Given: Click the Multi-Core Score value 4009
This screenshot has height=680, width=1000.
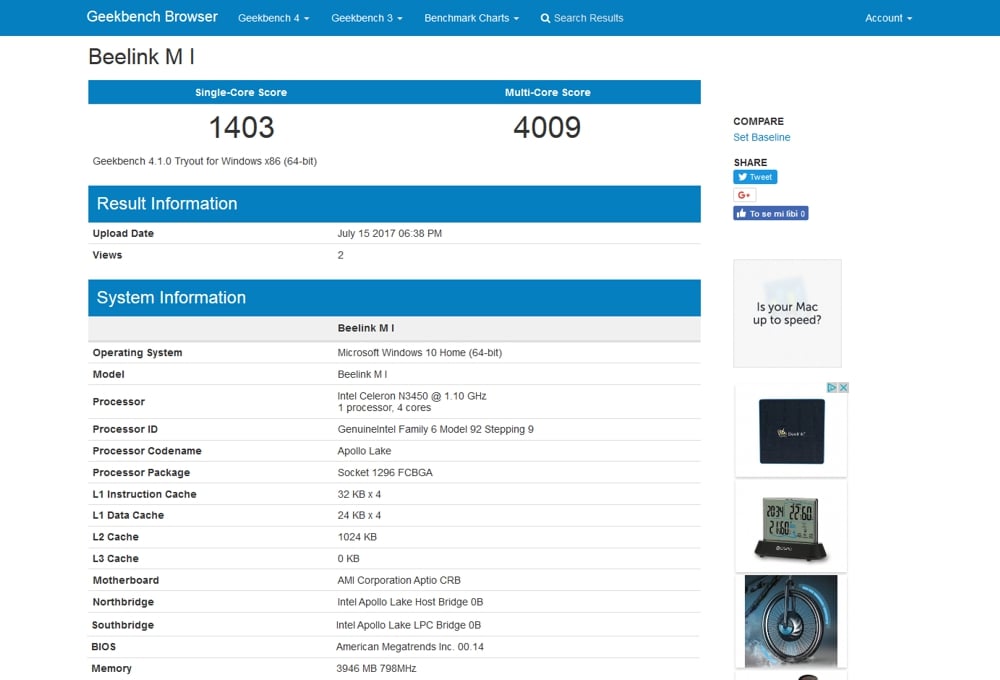Looking at the screenshot, I should [547, 128].
